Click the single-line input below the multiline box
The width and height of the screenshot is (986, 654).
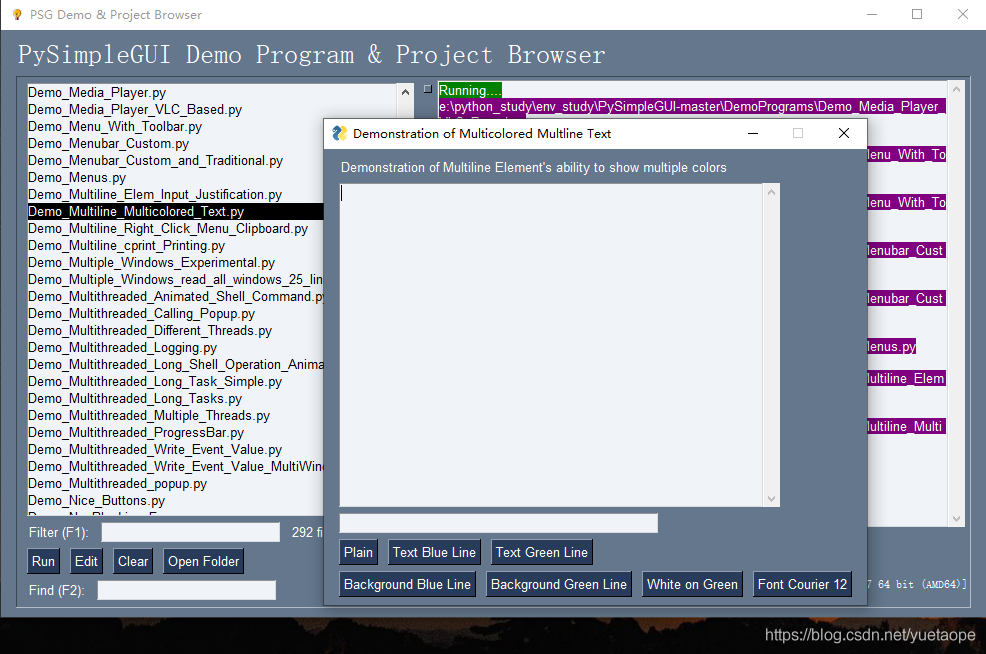click(x=499, y=523)
